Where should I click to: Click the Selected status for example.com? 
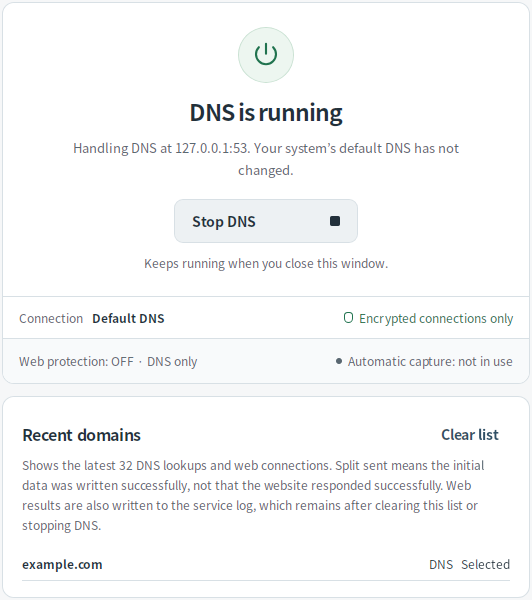485,564
